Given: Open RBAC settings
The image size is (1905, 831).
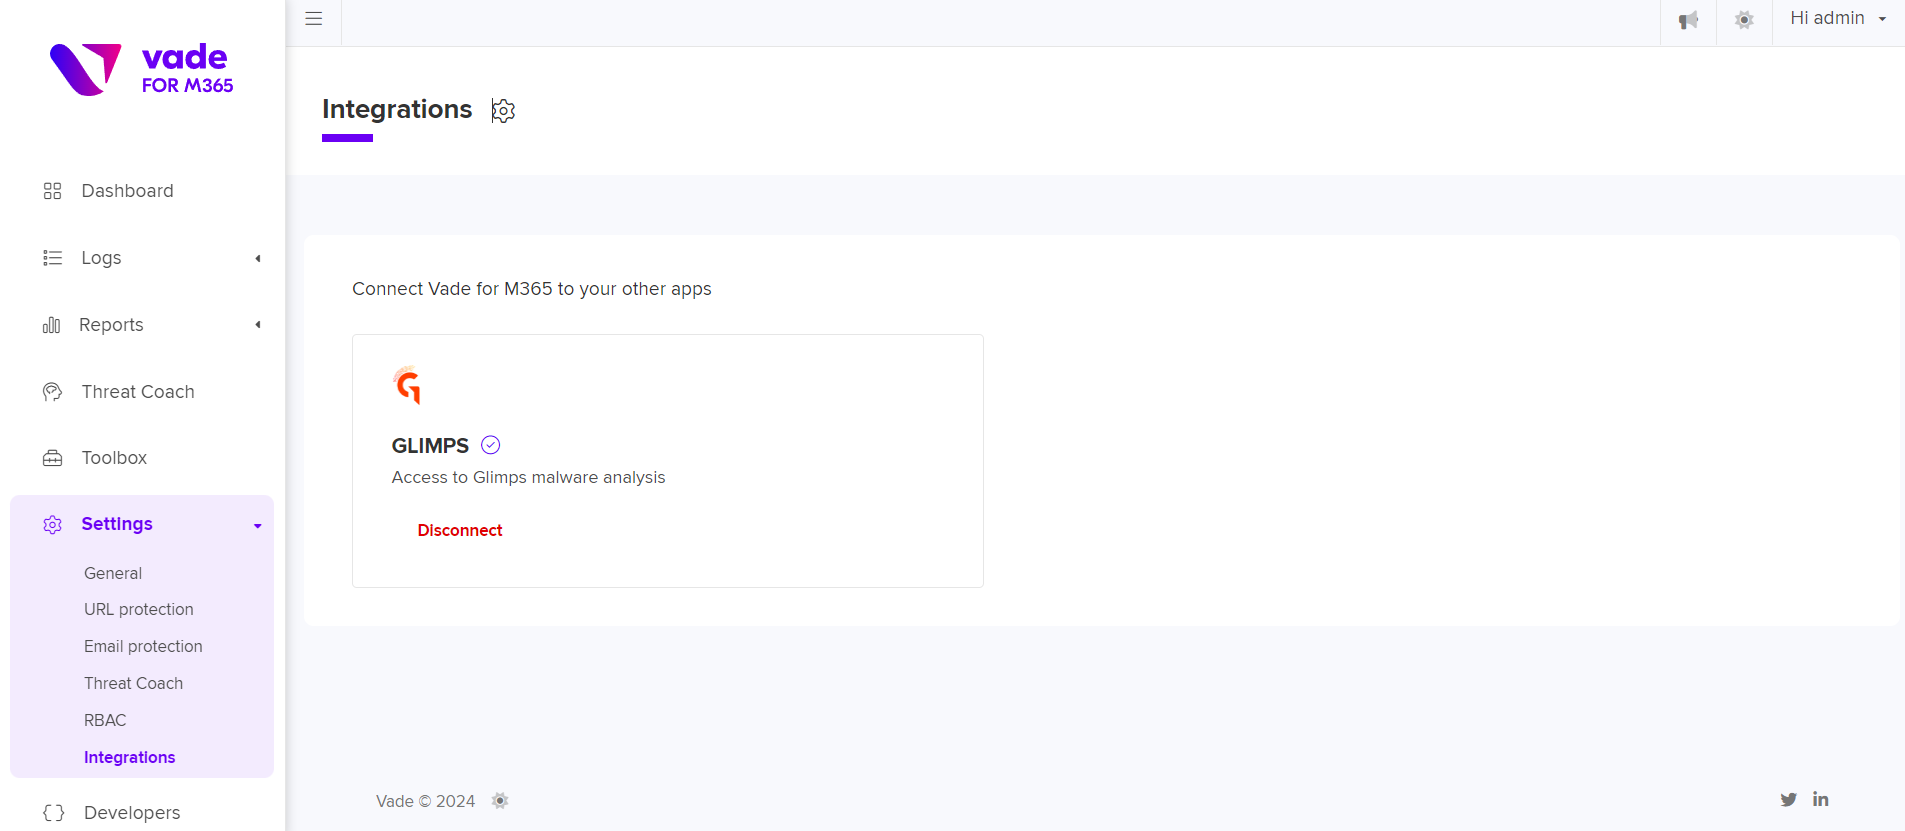Looking at the screenshot, I should click(x=105, y=720).
